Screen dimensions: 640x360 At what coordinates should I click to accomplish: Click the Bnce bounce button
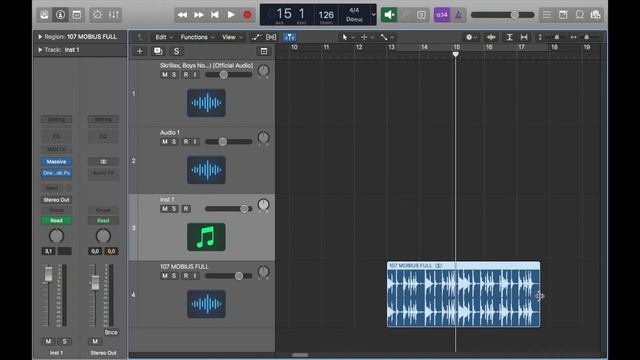point(111,332)
